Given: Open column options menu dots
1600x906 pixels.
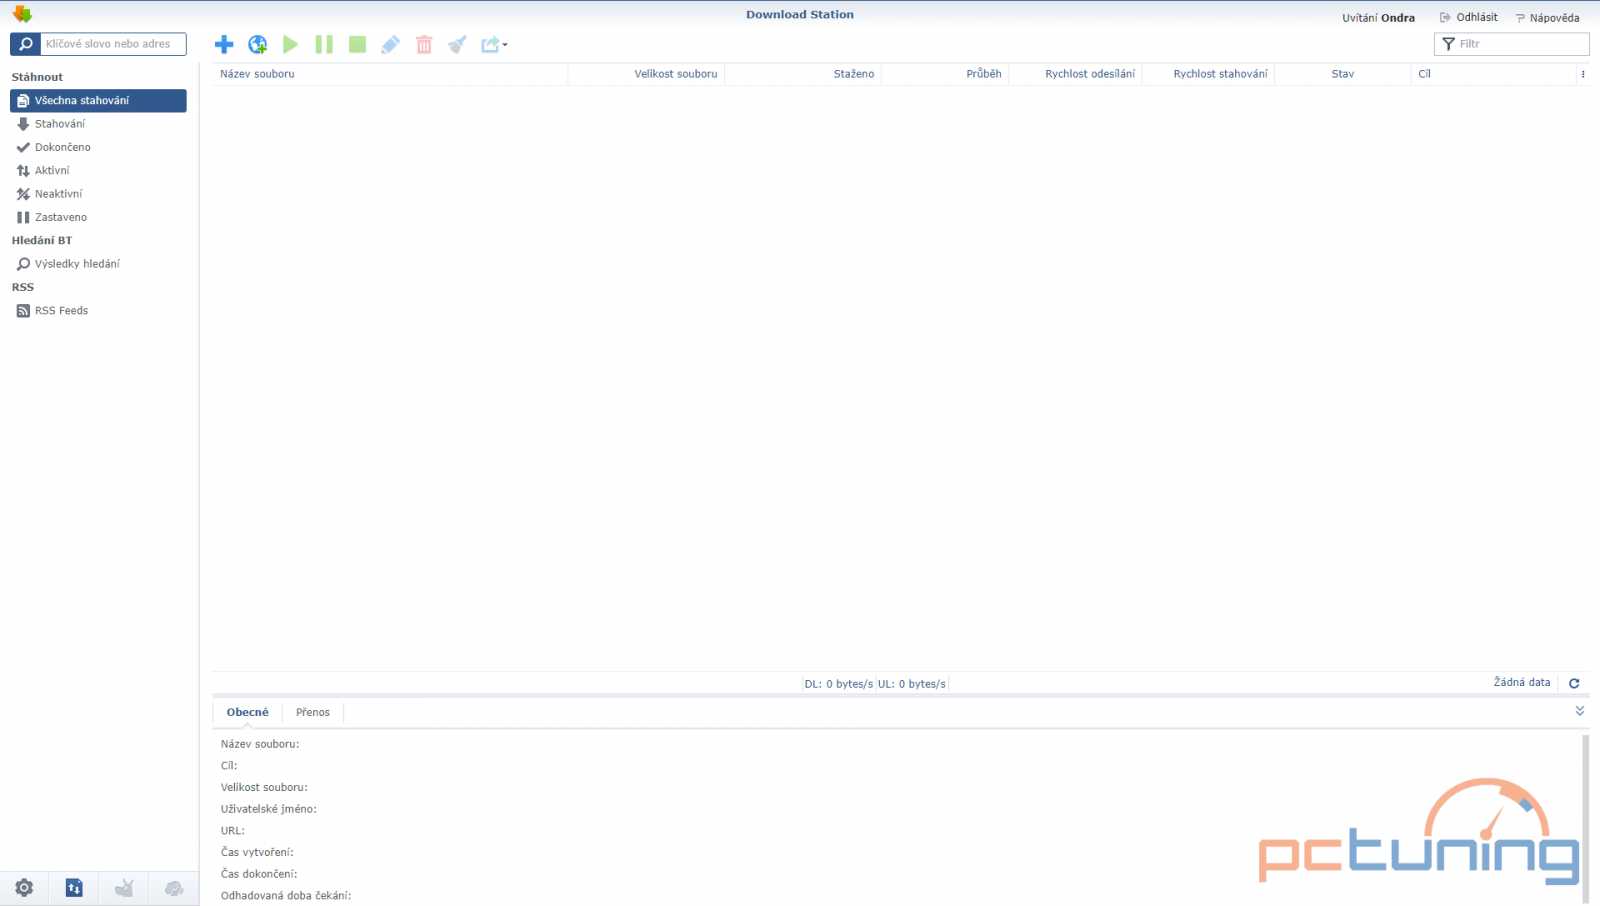Looking at the screenshot, I should pyautogui.click(x=1583, y=74).
